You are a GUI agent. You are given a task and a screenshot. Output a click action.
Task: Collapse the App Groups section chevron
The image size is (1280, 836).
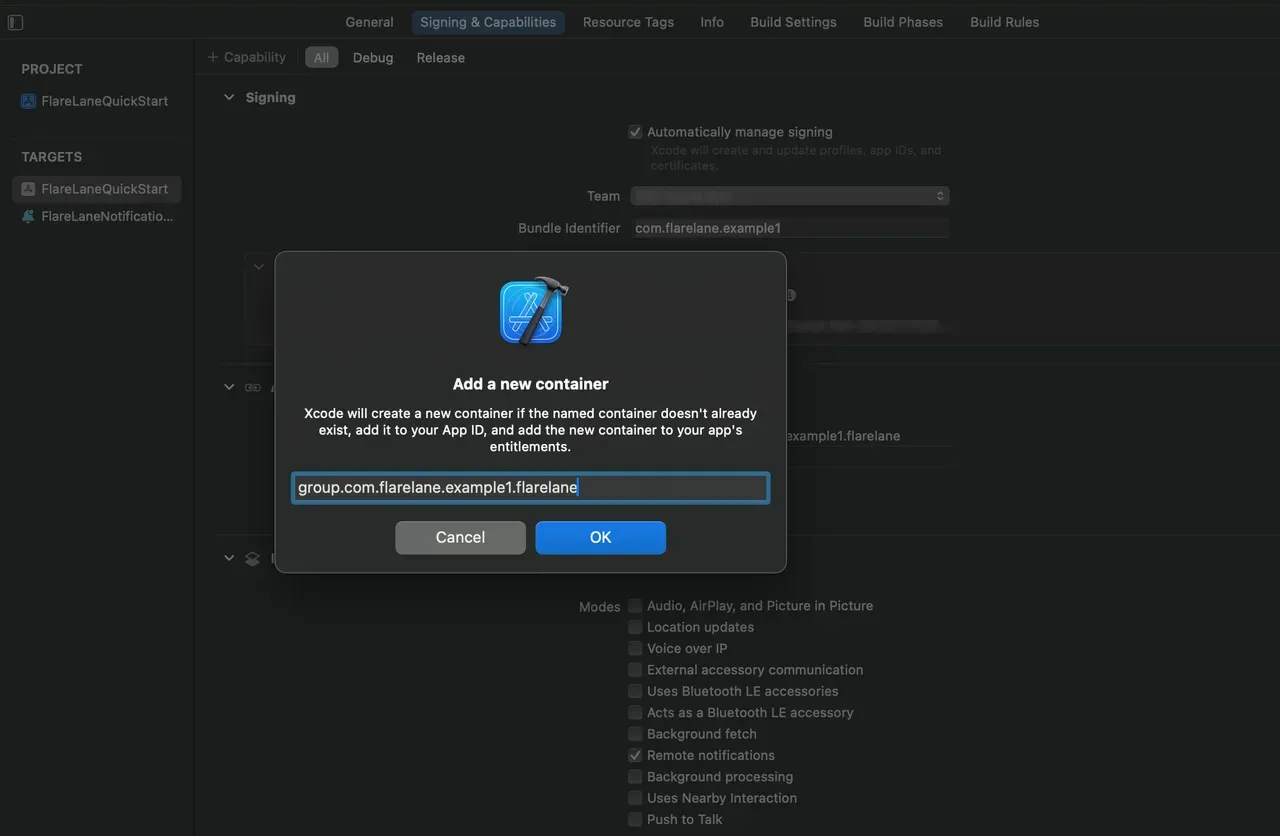pyautogui.click(x=229, y=387)
